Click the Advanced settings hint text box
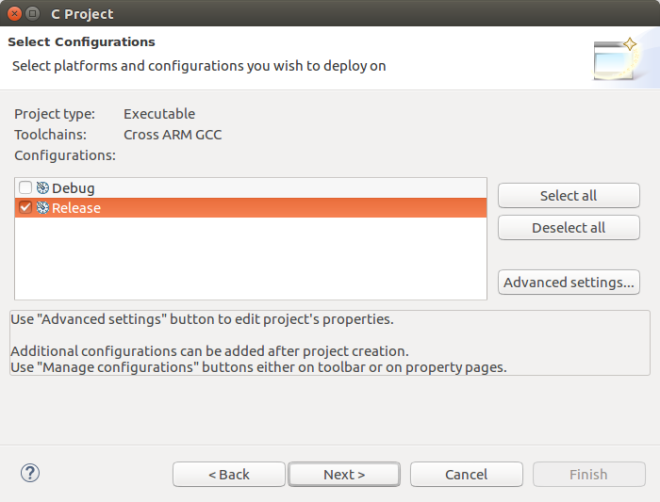 [330, 343]
